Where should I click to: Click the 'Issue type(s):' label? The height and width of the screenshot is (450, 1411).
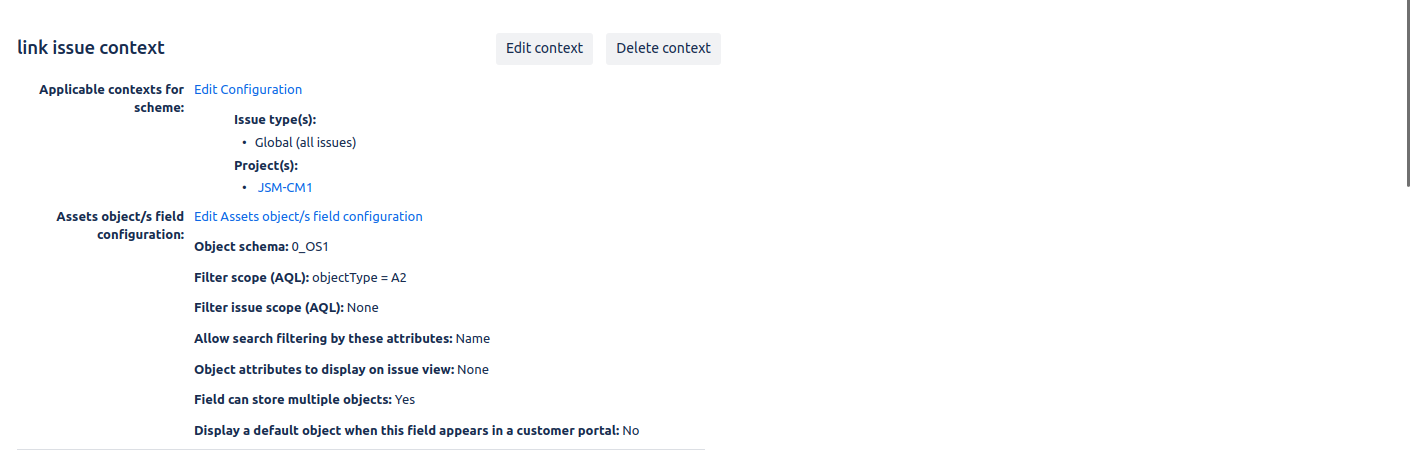tap(275, 119)
